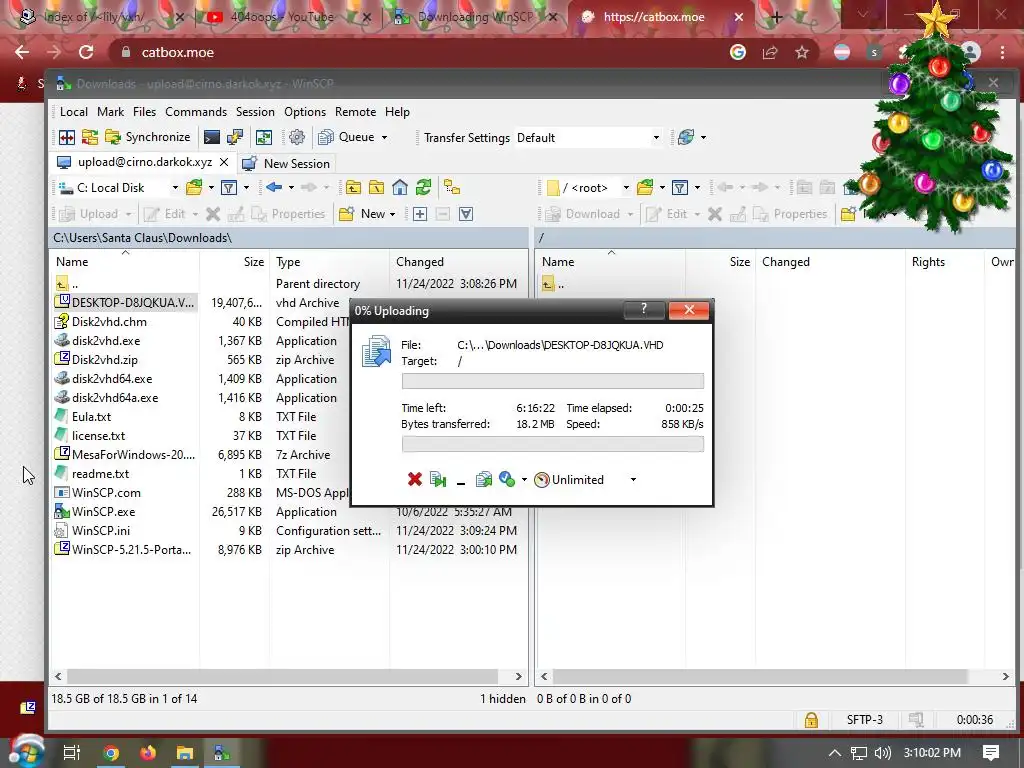Open the Transfer Settings Default combo box
This screenshot has height=768, width=1024.
(588, 138)
